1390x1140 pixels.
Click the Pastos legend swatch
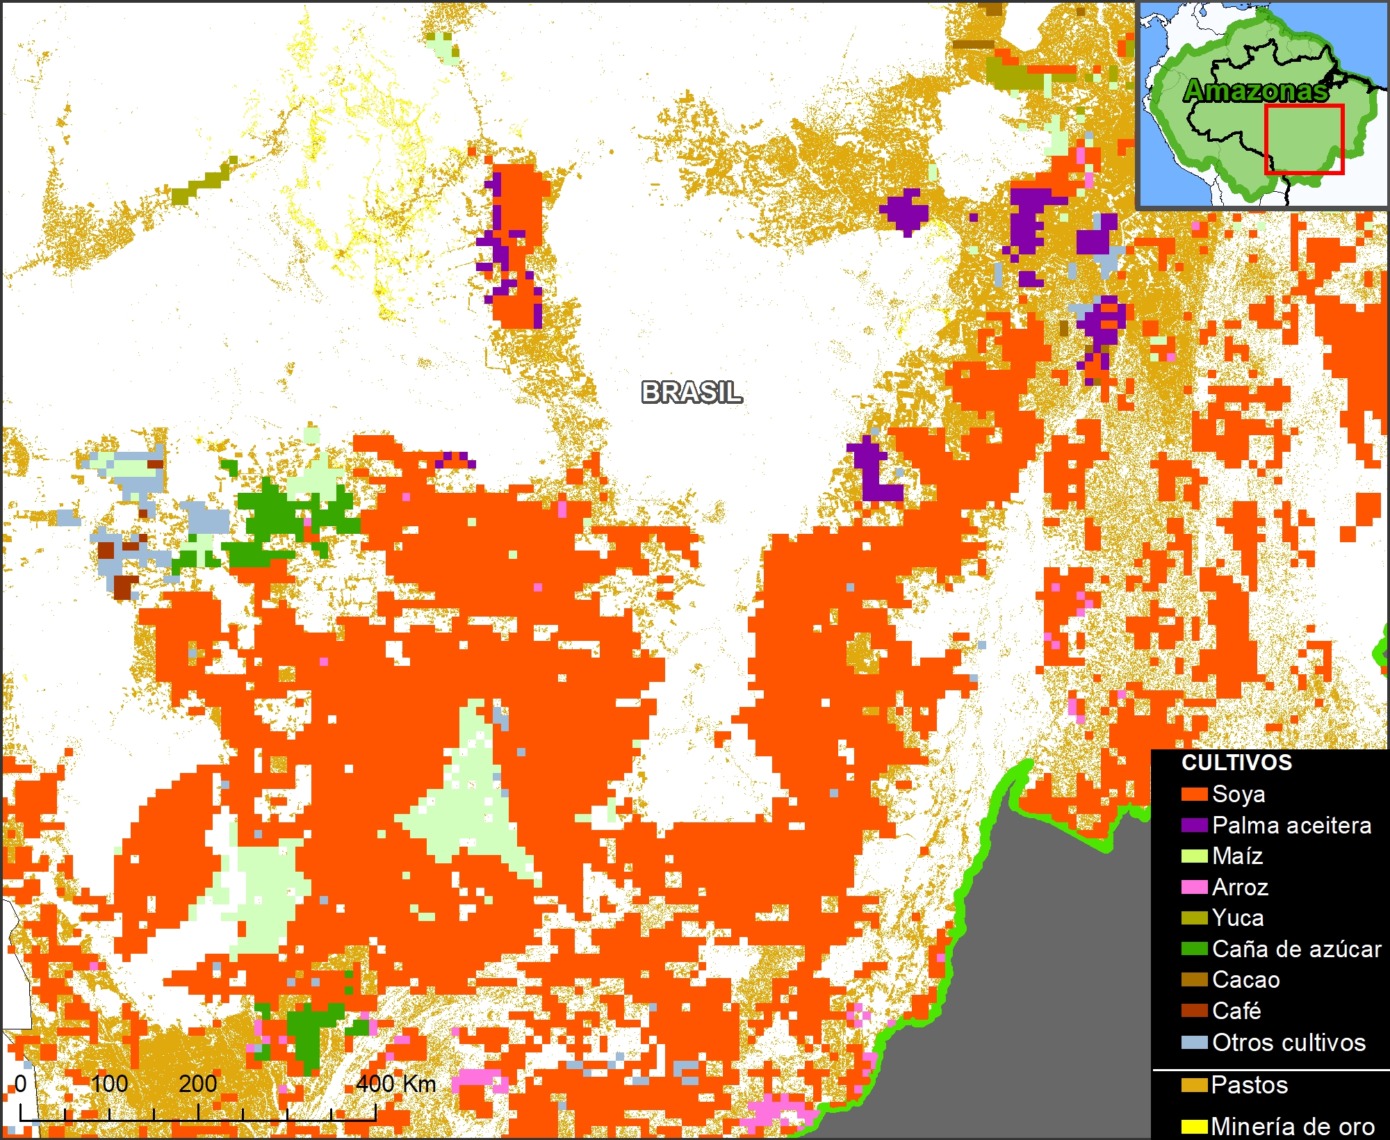click(1194, 1086)
